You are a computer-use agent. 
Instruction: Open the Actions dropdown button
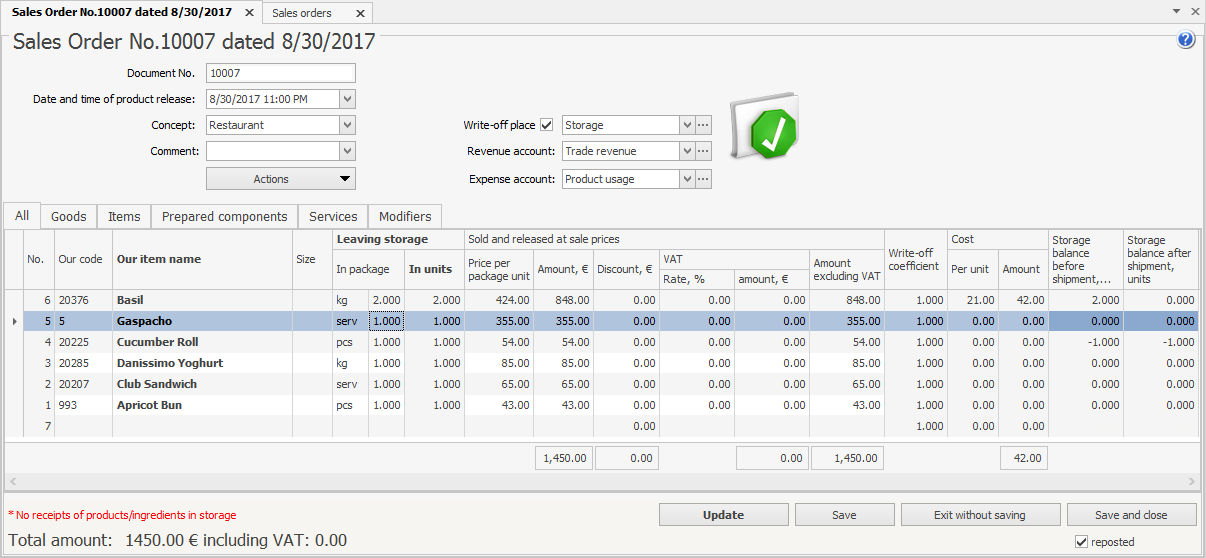tap(281, 179)
